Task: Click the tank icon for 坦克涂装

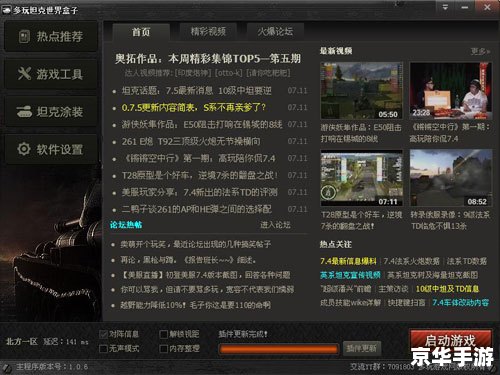Action: (24, 112)
